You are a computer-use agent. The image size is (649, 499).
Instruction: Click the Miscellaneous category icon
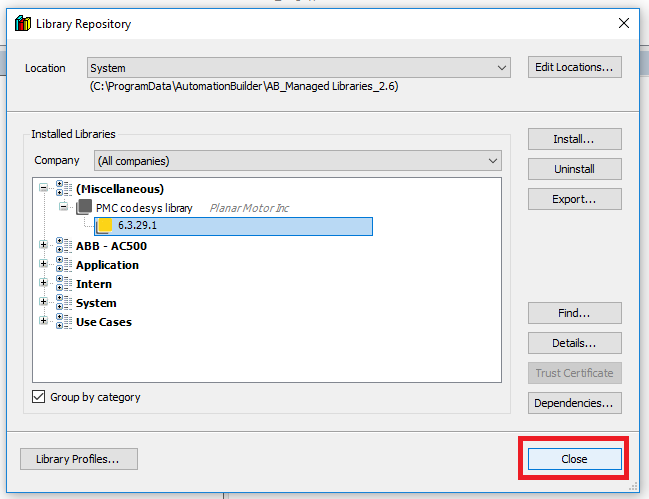64,188
